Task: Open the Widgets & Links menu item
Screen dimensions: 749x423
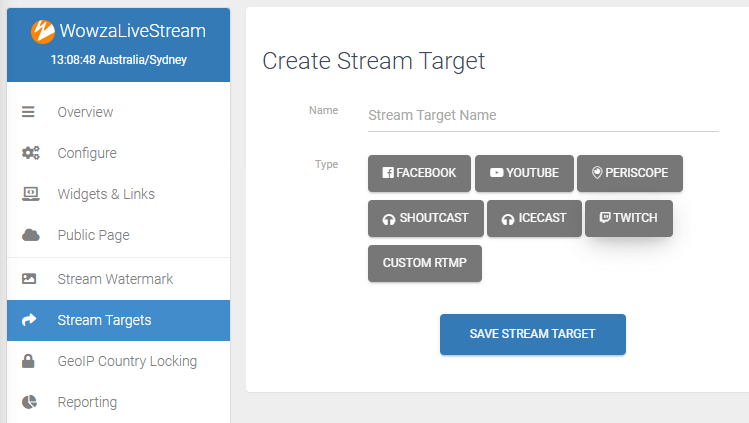Action: (x=118, y=194)
